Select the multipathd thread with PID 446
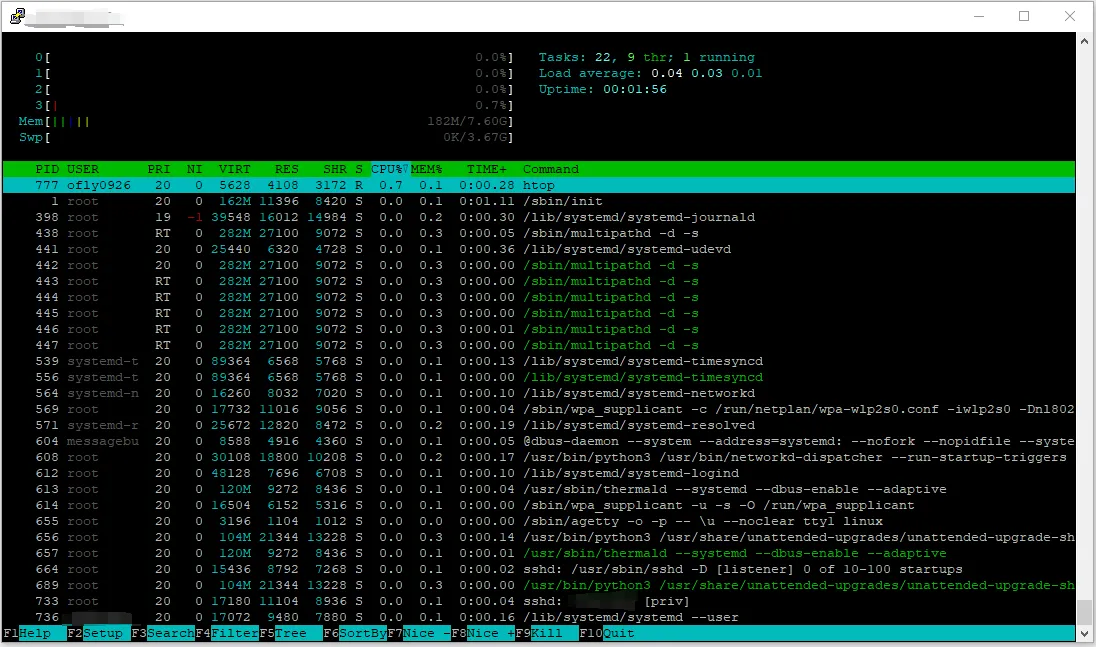The width and height of the screenshot is (1096, 647). click(539, 329)
